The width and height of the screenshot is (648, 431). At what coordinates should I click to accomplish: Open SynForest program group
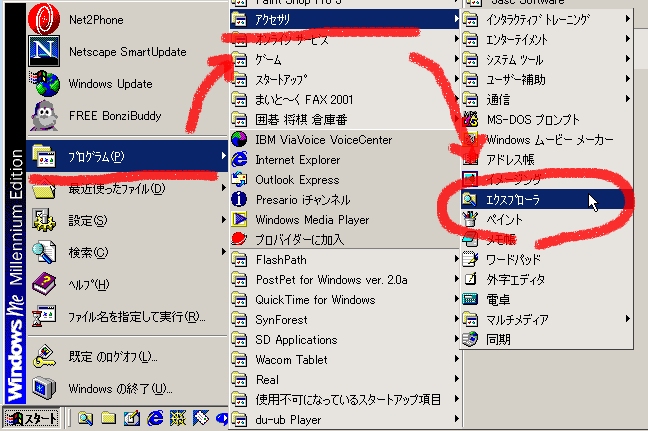pyautogui.click(x=344, y=319)
